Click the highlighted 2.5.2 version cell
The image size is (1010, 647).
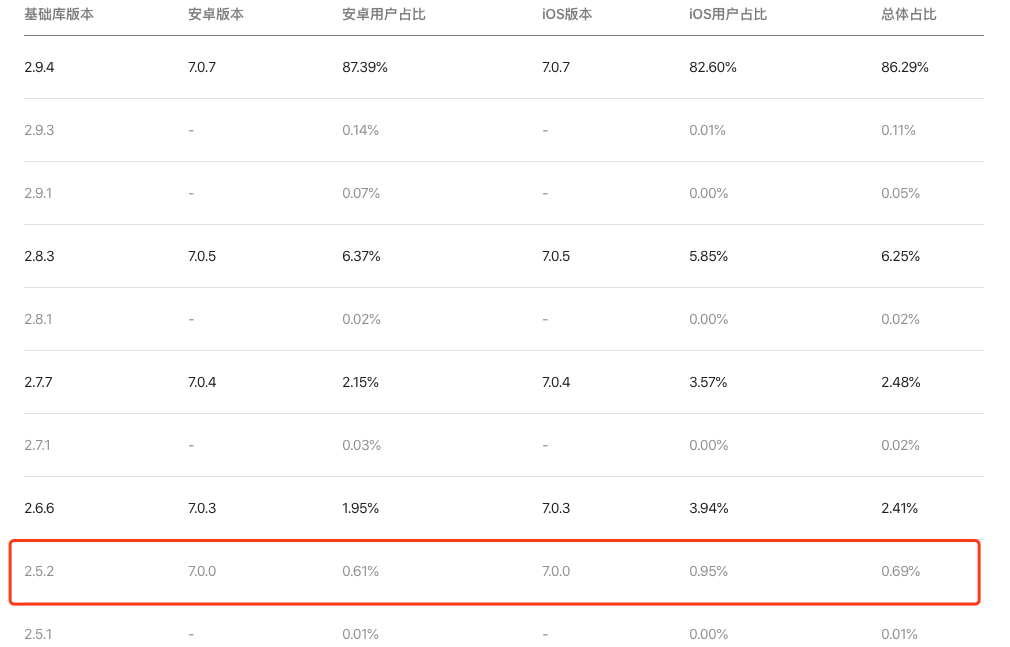(x=39, y=571)
